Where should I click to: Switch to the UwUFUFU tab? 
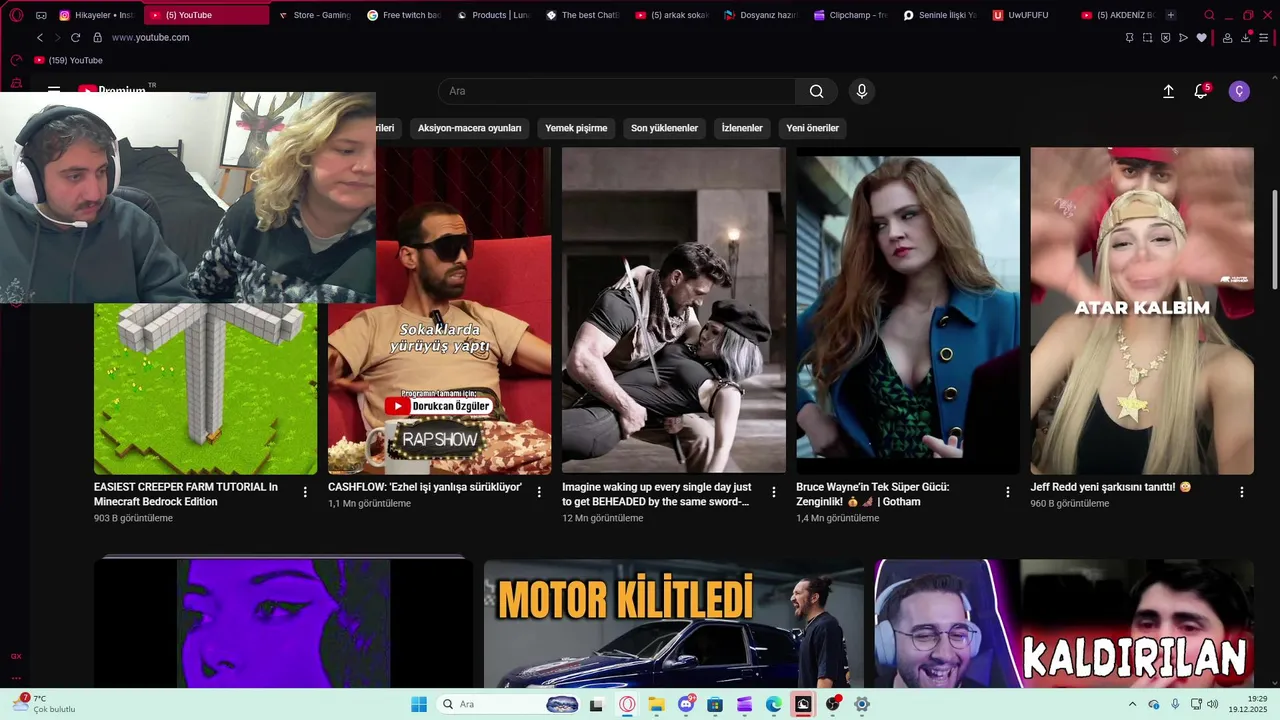coord(1029,15)
